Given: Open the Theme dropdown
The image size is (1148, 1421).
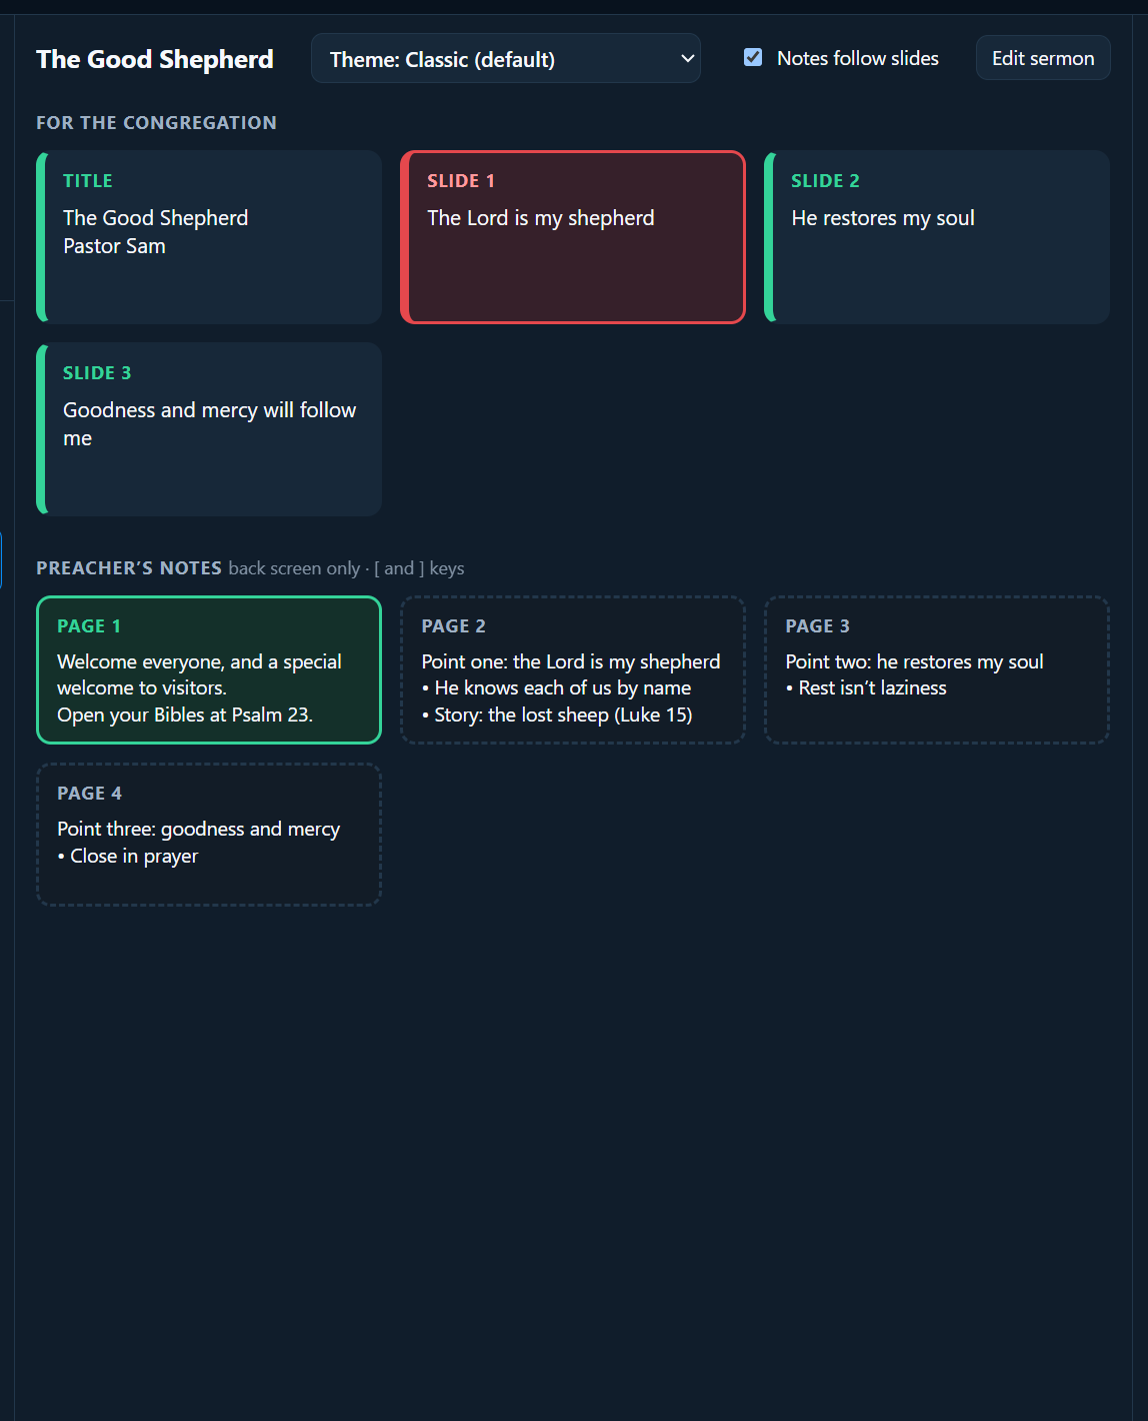Looking at the screenshot, I should 505,59.
